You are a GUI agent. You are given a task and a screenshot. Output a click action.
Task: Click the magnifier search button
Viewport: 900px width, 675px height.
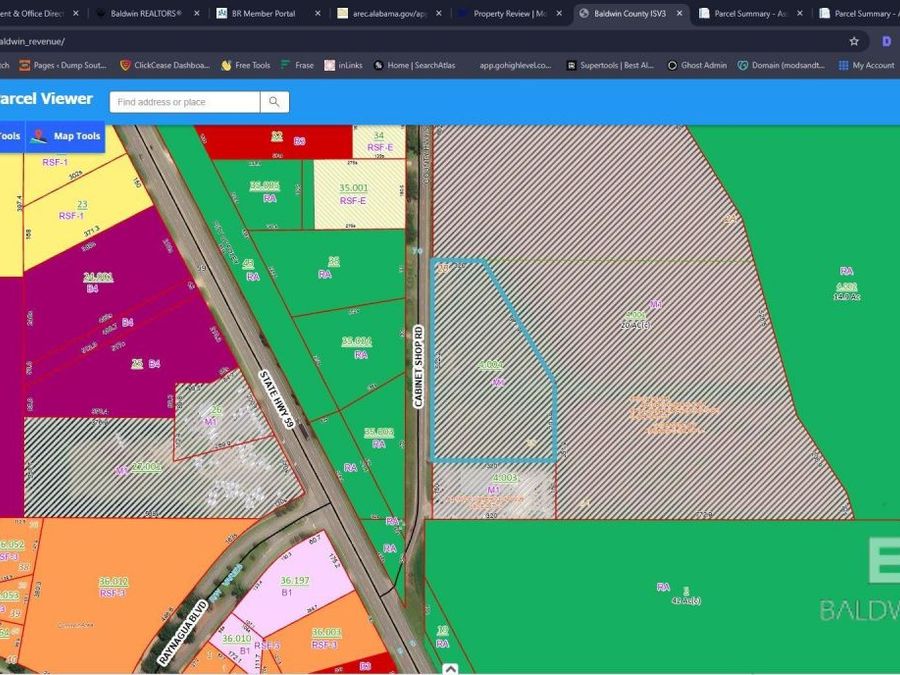[x=275, y=102]
